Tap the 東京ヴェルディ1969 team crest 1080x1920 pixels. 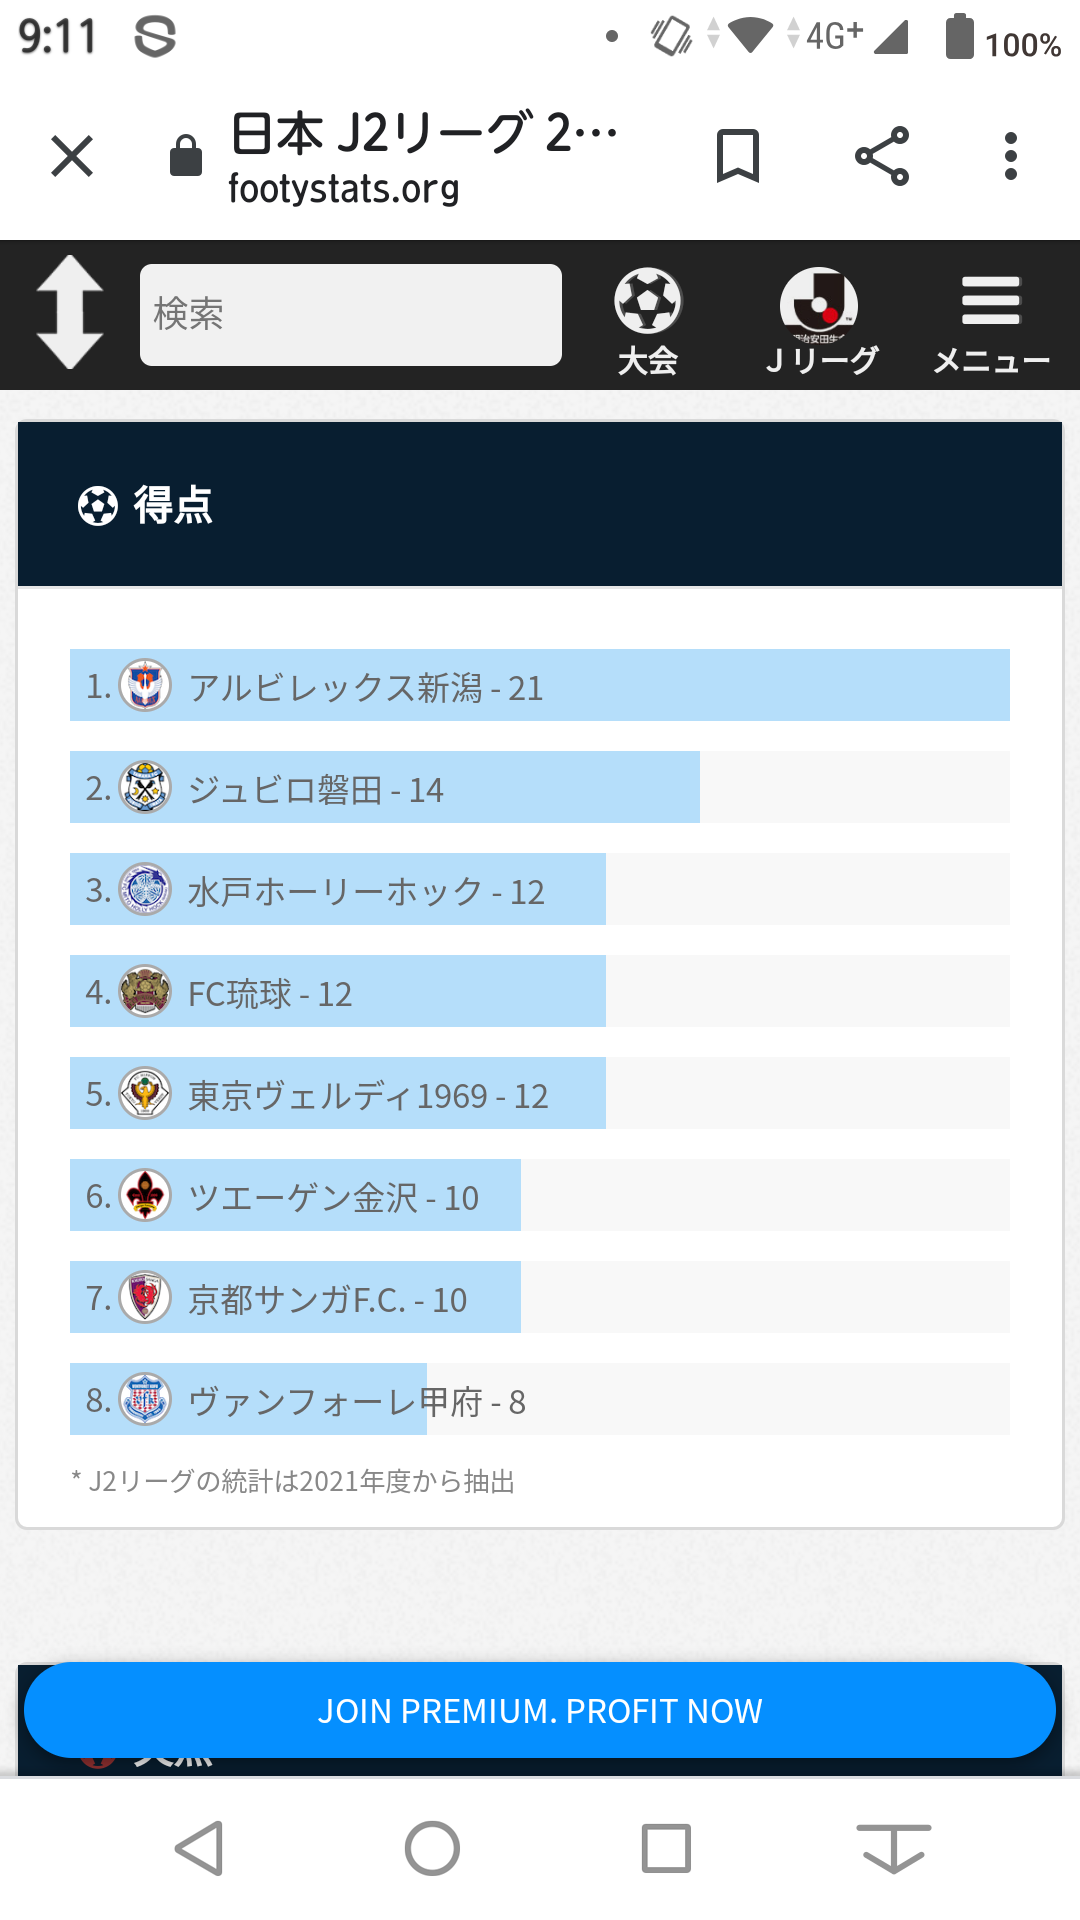pyautogui.click(x=145, y=1094)
